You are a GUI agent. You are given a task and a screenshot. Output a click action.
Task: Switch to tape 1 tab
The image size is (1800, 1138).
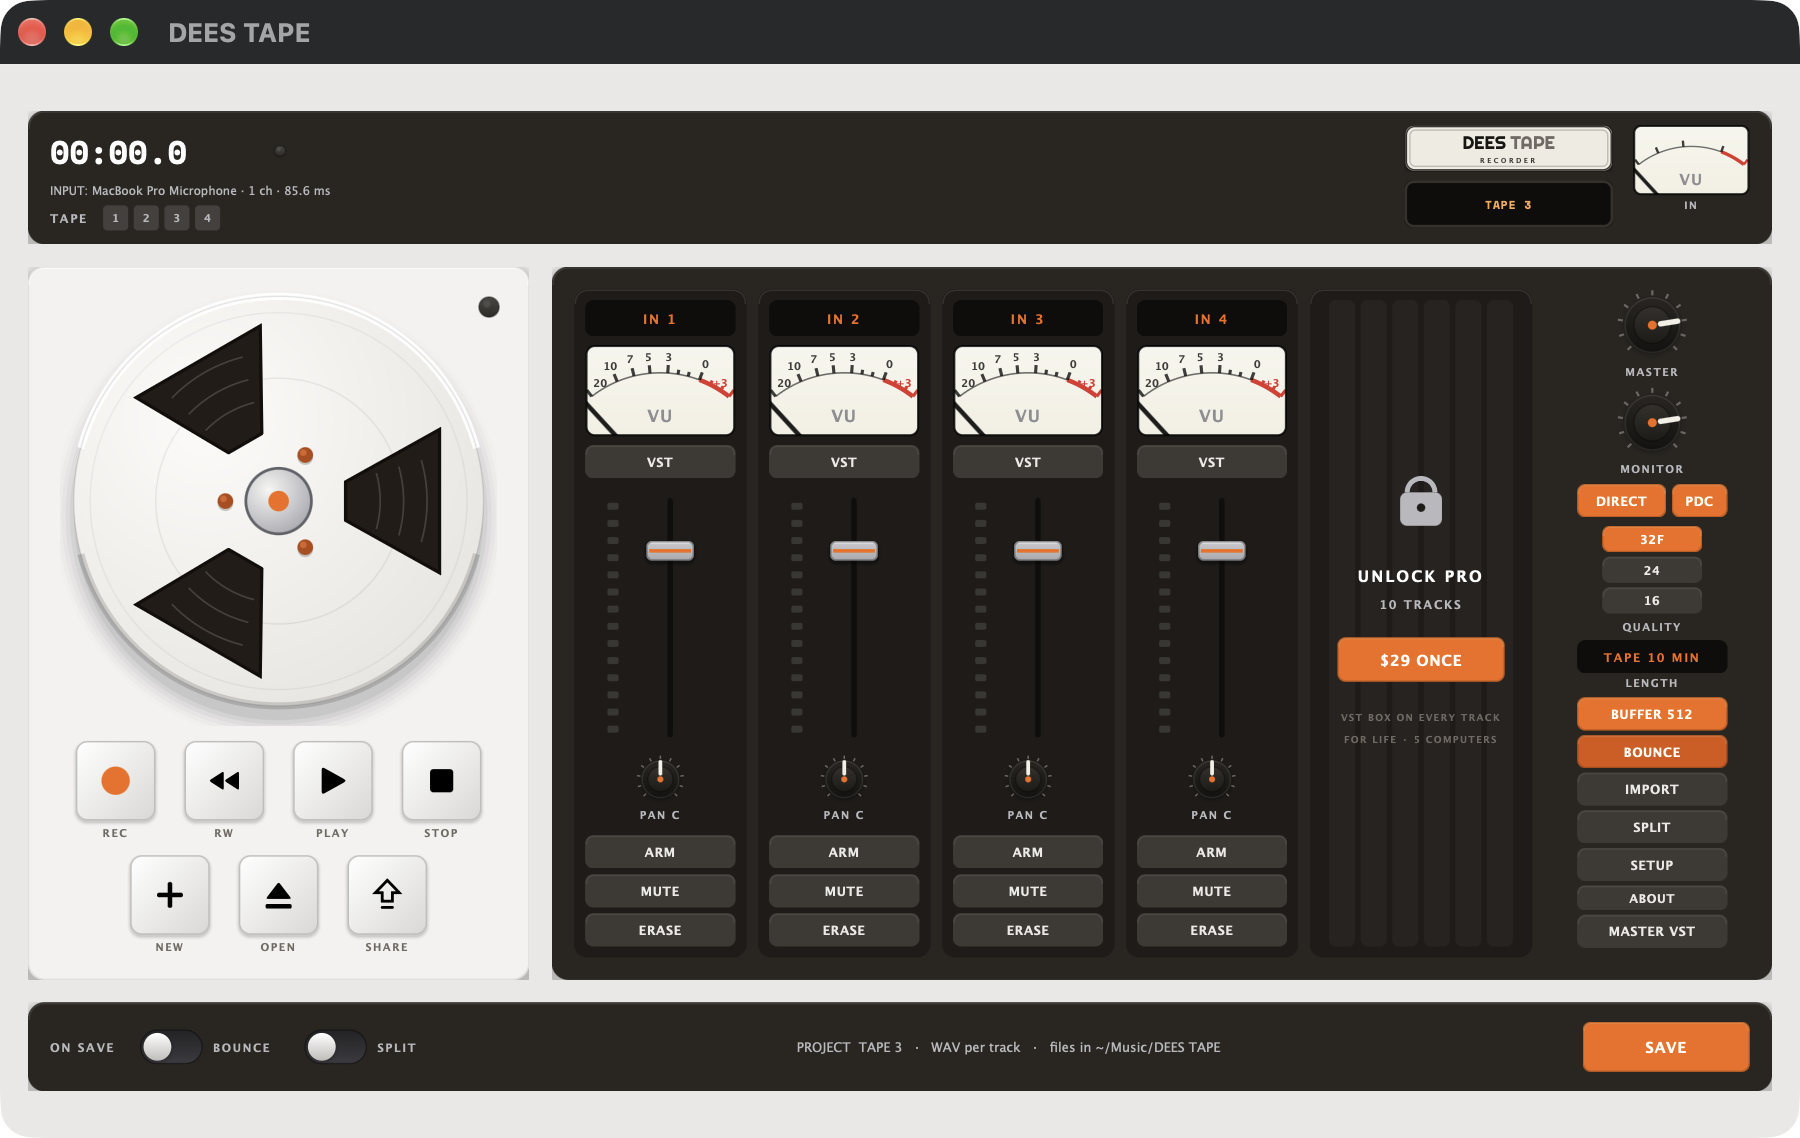pos(115,218)
